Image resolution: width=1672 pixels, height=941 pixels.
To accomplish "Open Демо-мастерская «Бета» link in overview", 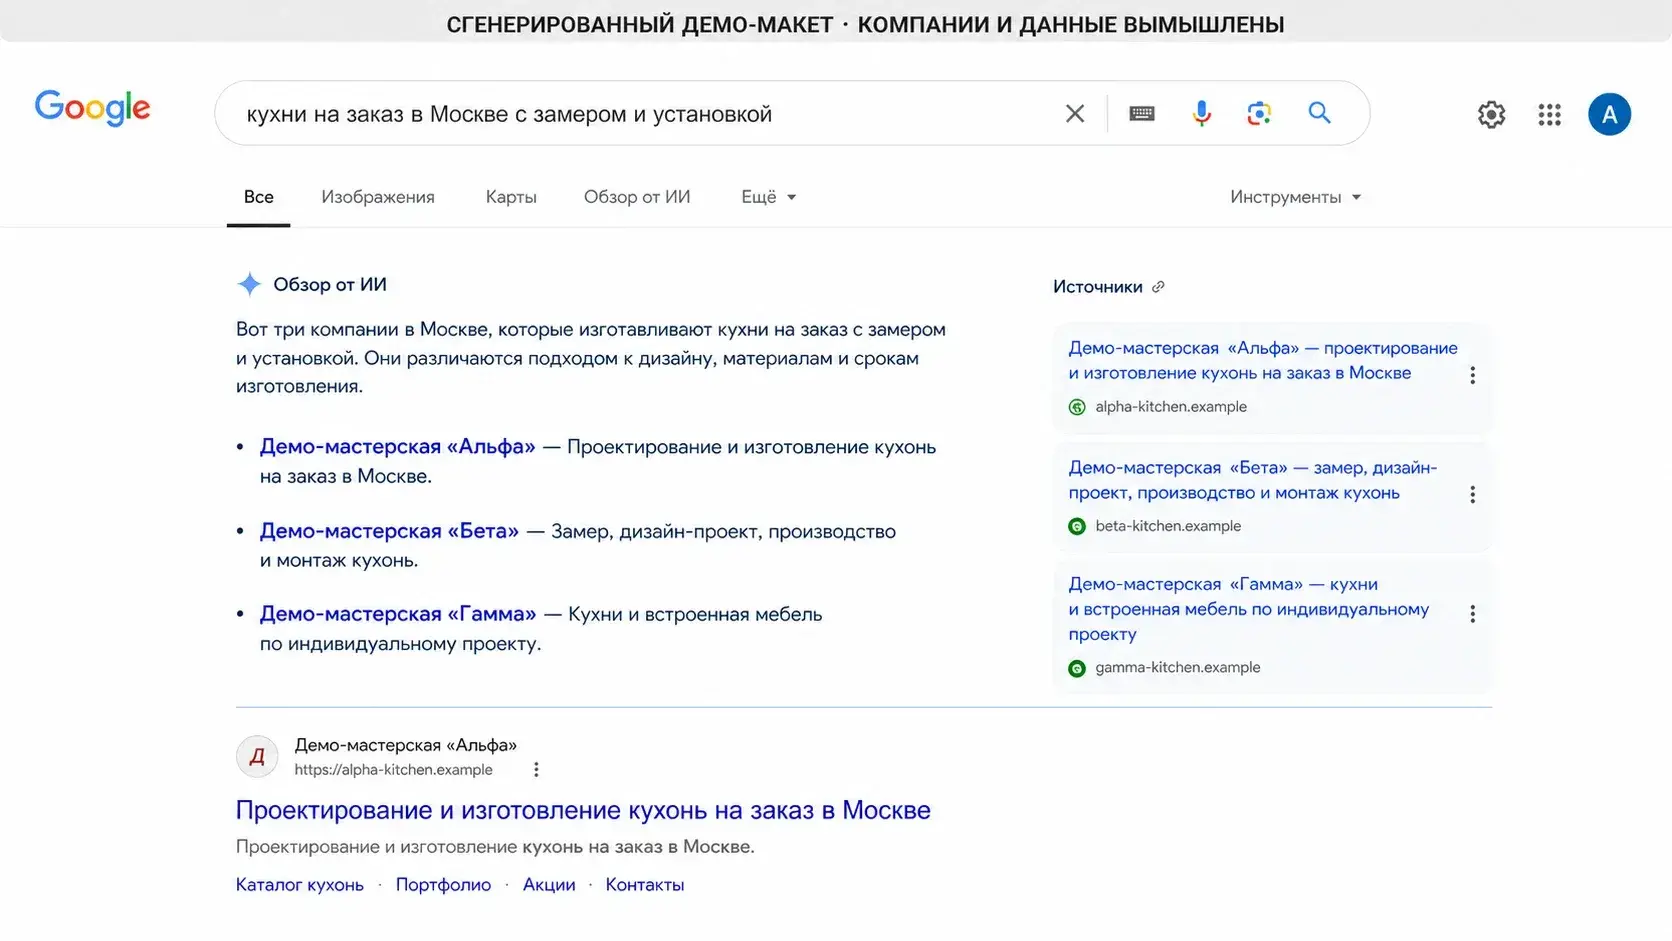I will pos(389,531).
